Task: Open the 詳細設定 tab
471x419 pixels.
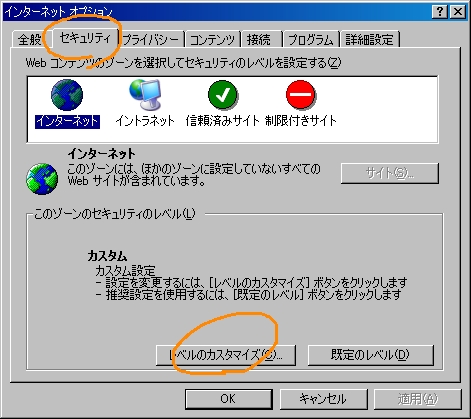Action: tap(369, 40)
